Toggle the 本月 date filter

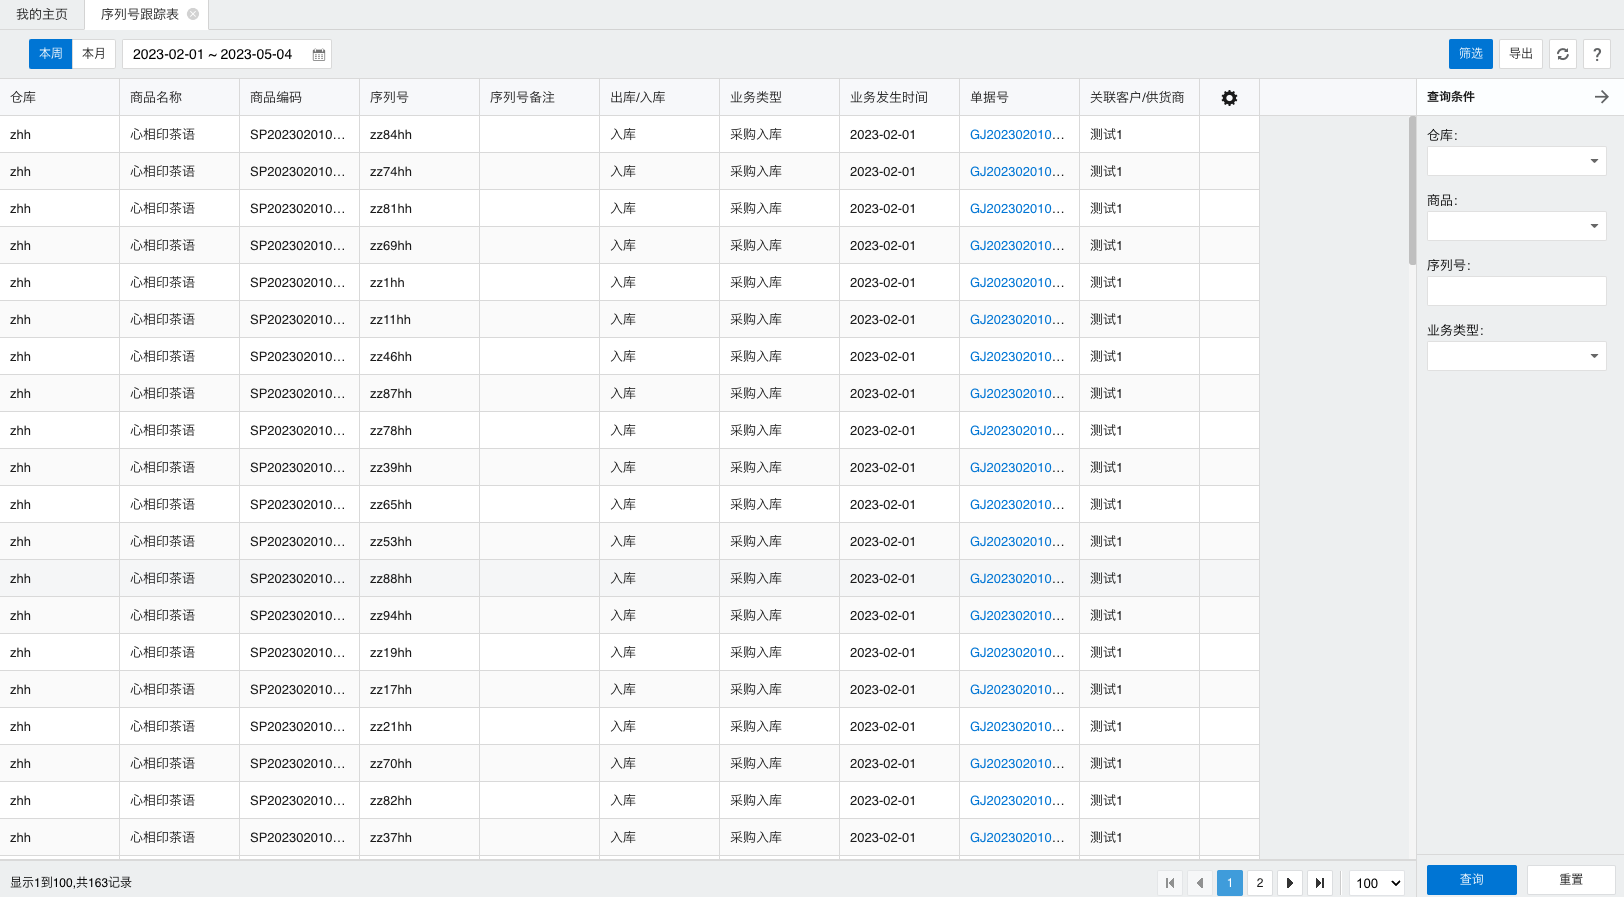click(x=94, y=54)
